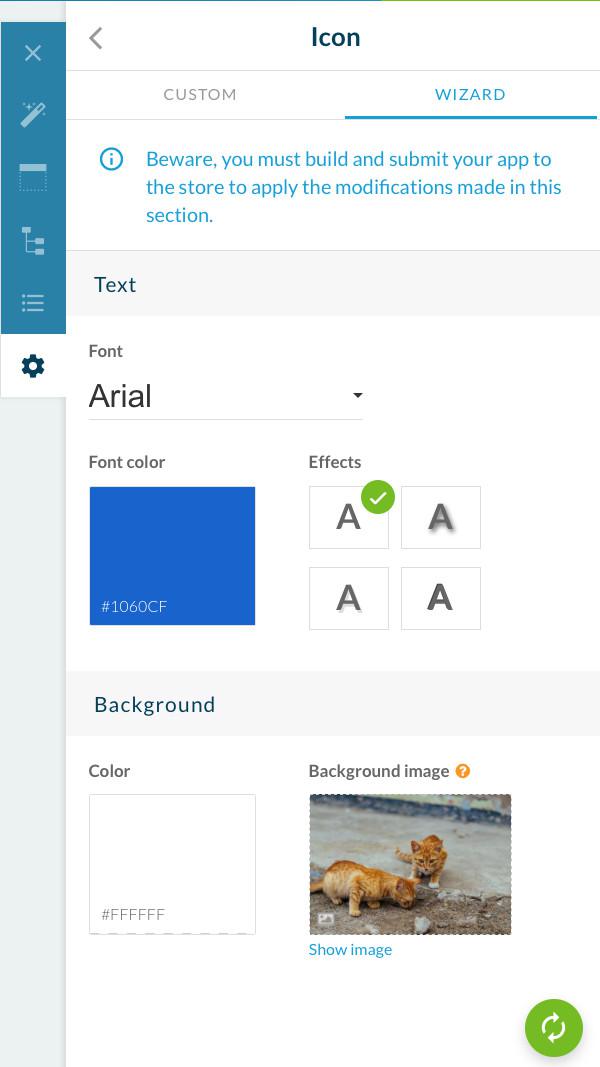Viewport: 600px width, 1067px height.
Task: Open the magic wand design section
Action: 33,115
